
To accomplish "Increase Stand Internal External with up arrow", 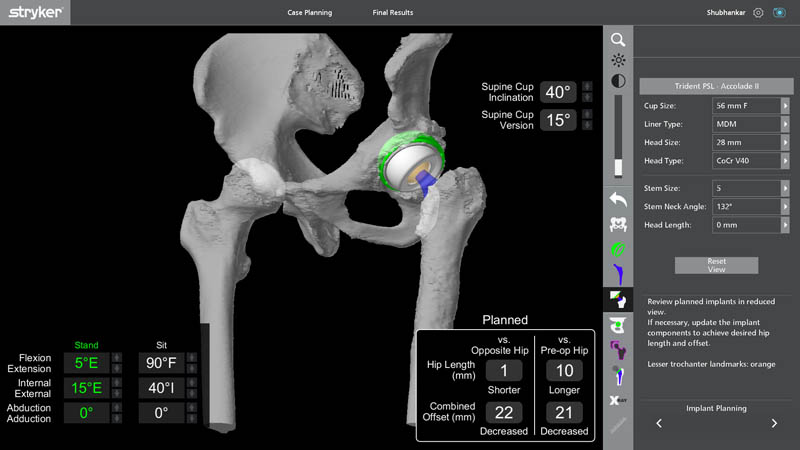I will 117,383.
